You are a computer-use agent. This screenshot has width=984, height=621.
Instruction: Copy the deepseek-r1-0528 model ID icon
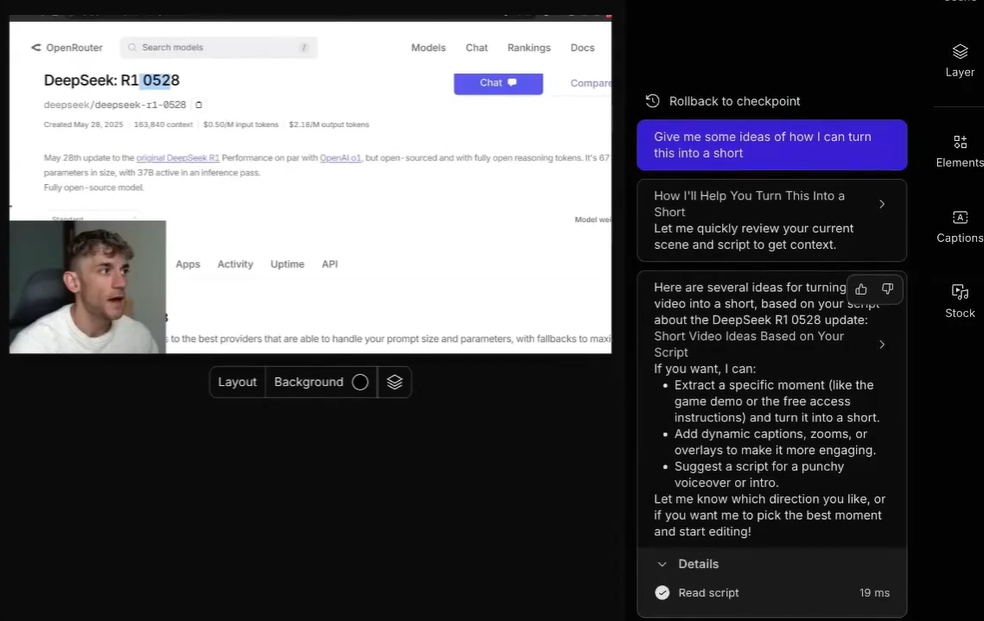(x=198, y=105)
